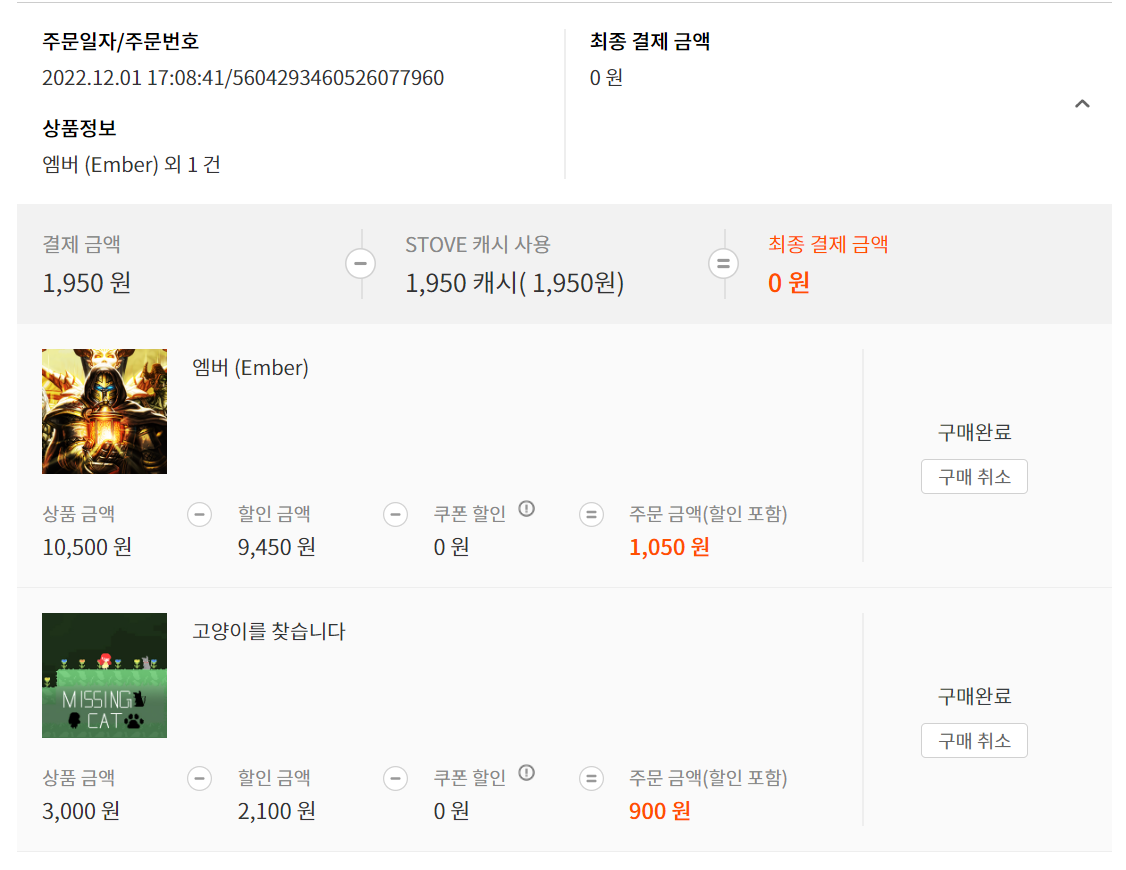The image size is (1126, 870).
Task: Click the minus icon beside 결제 금액
Action: (360, 263)
